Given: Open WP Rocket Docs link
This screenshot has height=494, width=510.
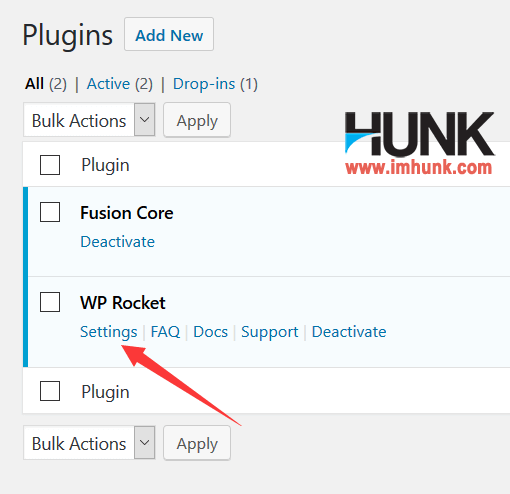Looking at the screenshot, I should coord(211,332).
